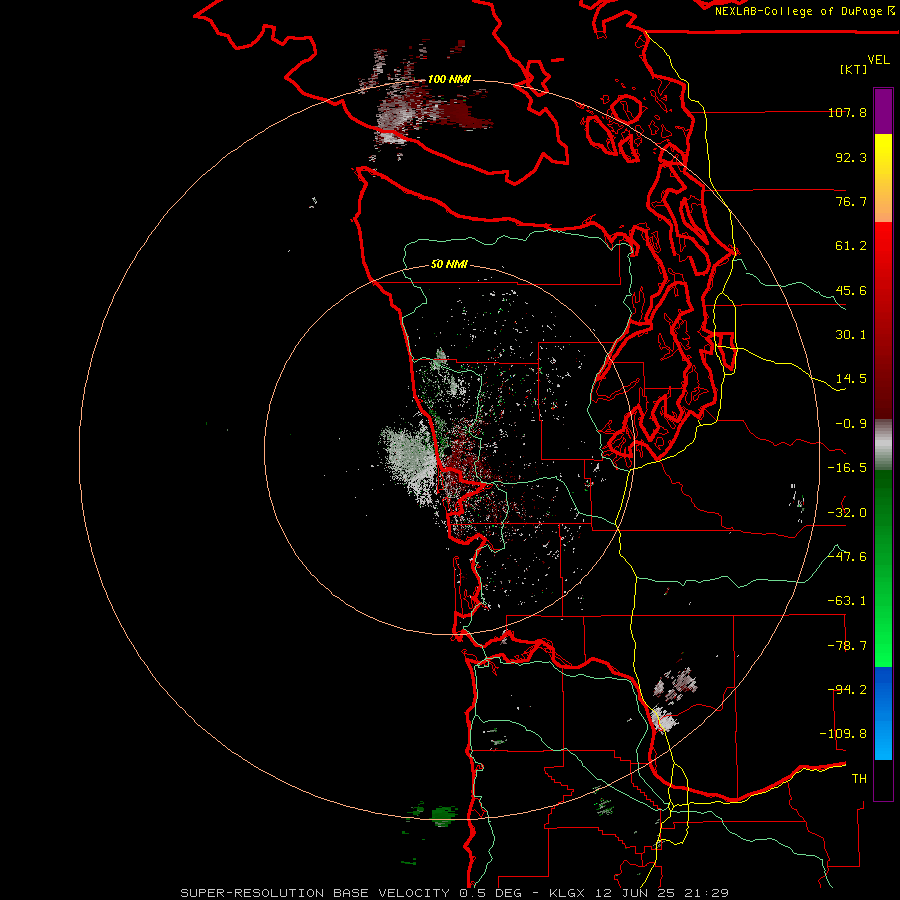900x900 pixels.
Task: Click the -32.0 velocity scale value
Action: click(847, 513)
